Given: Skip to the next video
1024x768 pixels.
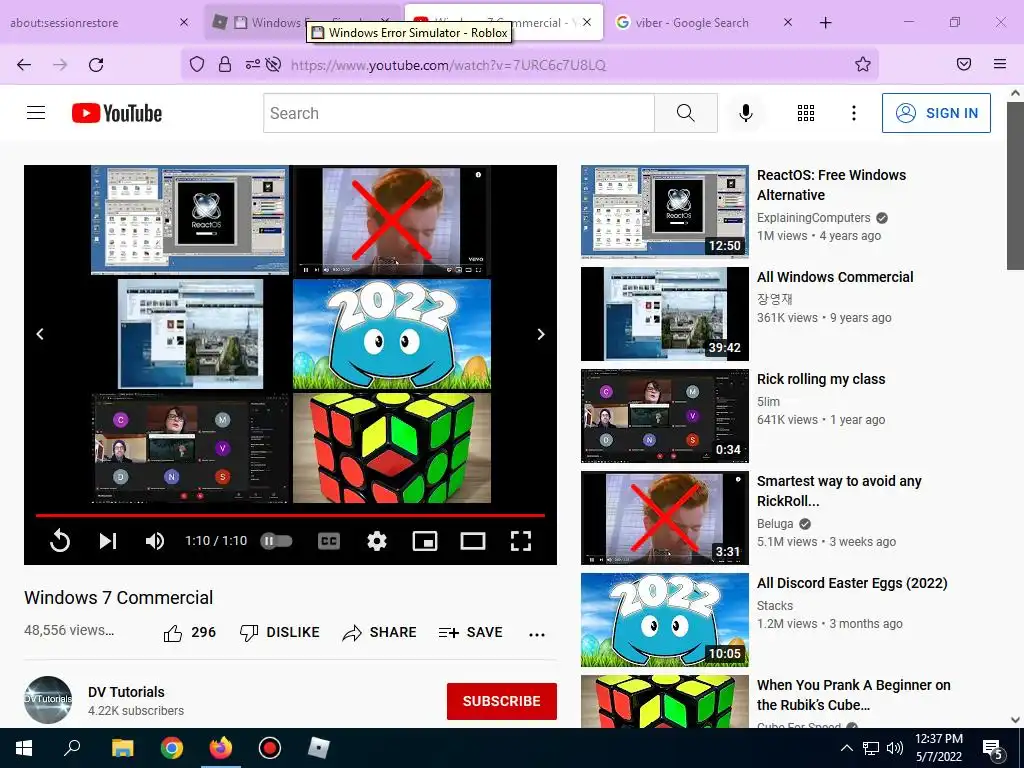Looking at the screenshot, I should pyautogui.click(x=108, y=541).
